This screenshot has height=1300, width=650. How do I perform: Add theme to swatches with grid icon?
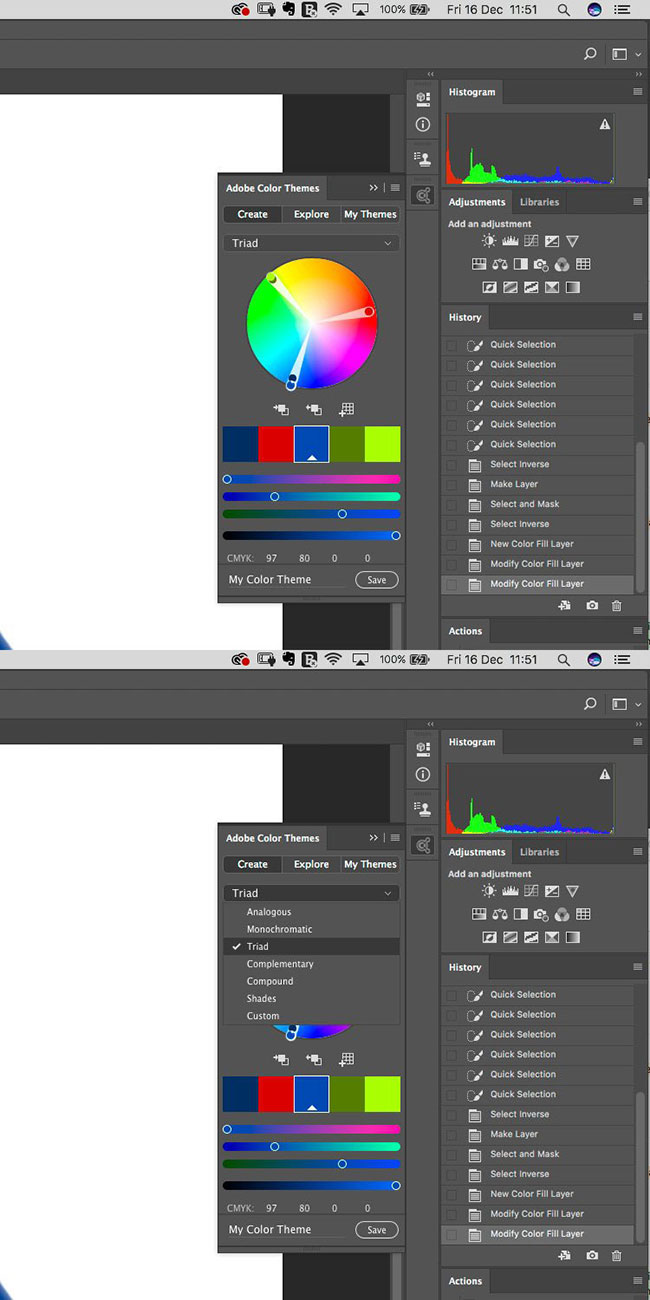346,409
